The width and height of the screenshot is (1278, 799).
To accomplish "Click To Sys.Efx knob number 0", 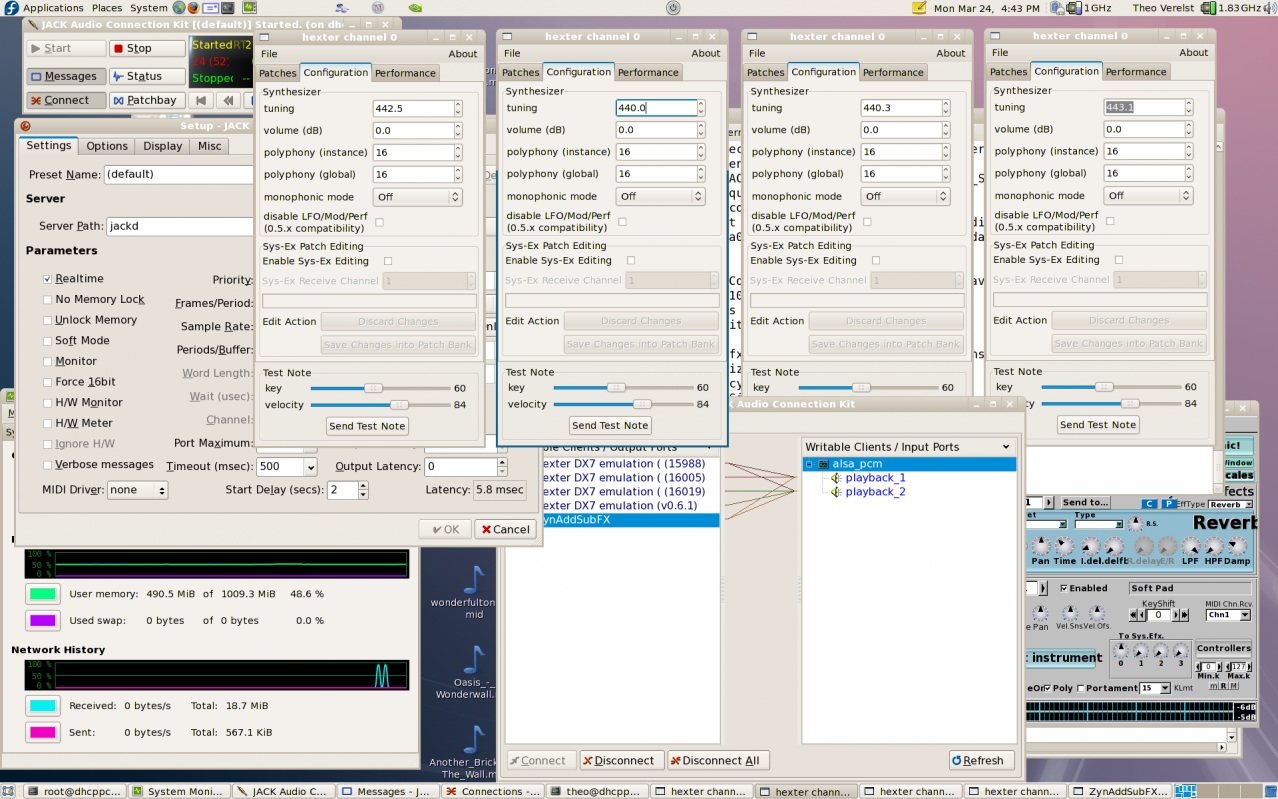I will pos(1119,650).
